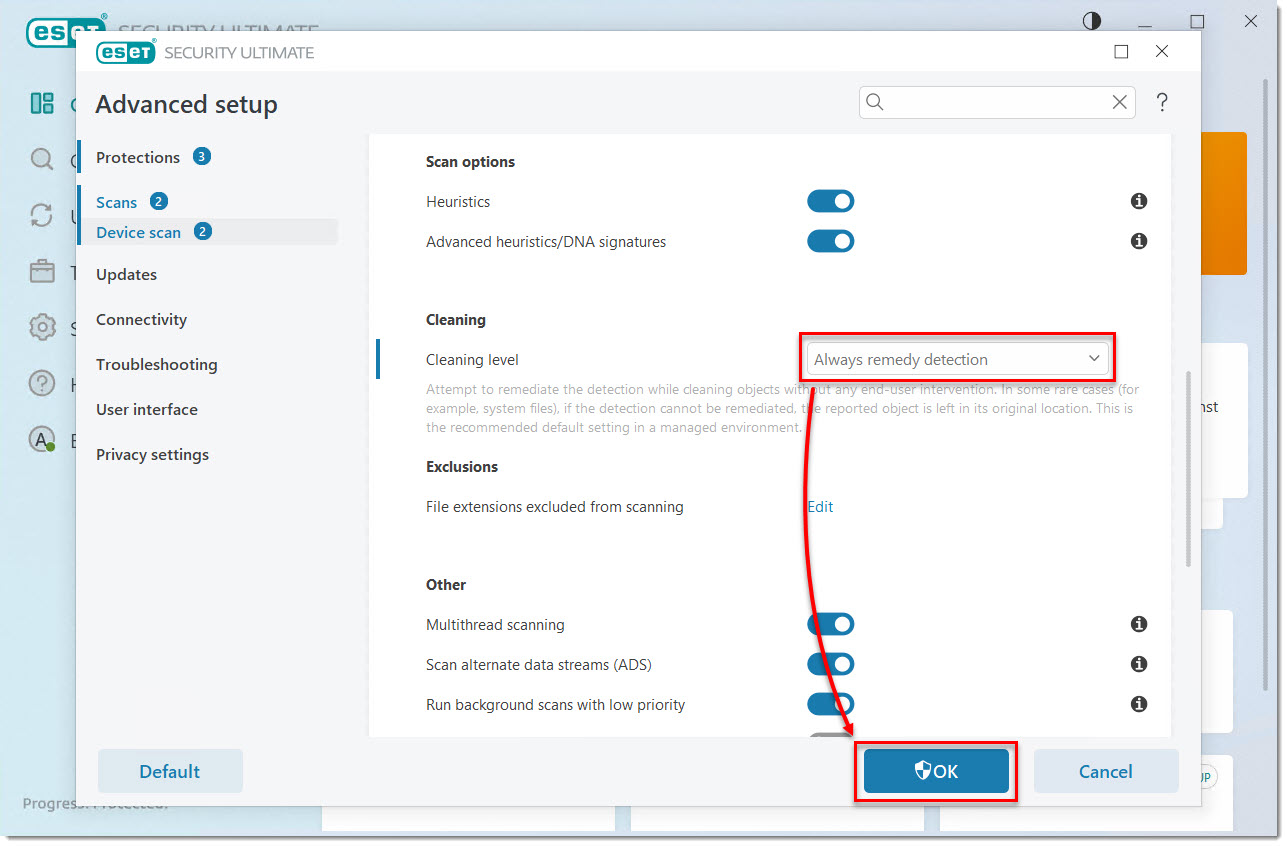Image resolution: width=1287 pixels, height=846 pixels.
Task: Select Scans in the sidebar
Action: [x=116, y=202]
